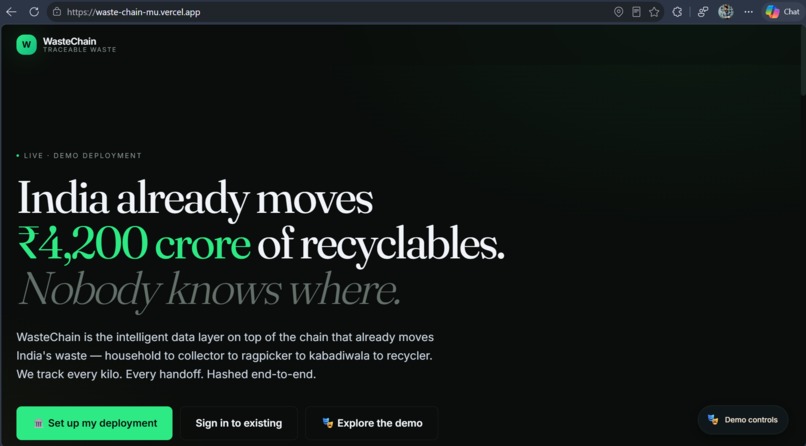This screenshot has height=446, width=806.
Task: Click the browser back arrow
Action: pos(11,12)
